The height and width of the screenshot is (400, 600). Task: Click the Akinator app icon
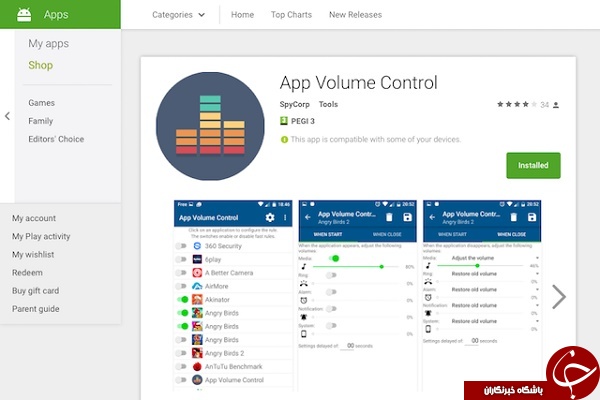point(197,299)
